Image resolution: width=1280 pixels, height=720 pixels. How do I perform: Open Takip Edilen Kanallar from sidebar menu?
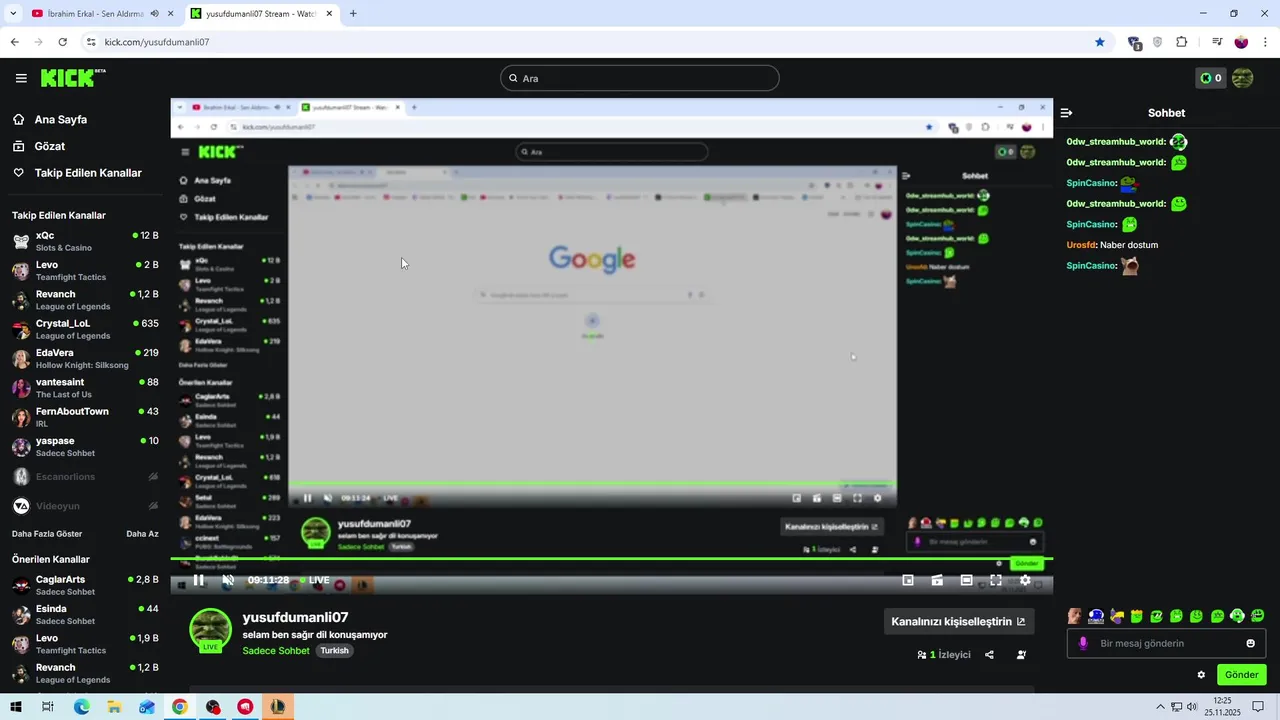pyautogui.click(x=88, y=173)
